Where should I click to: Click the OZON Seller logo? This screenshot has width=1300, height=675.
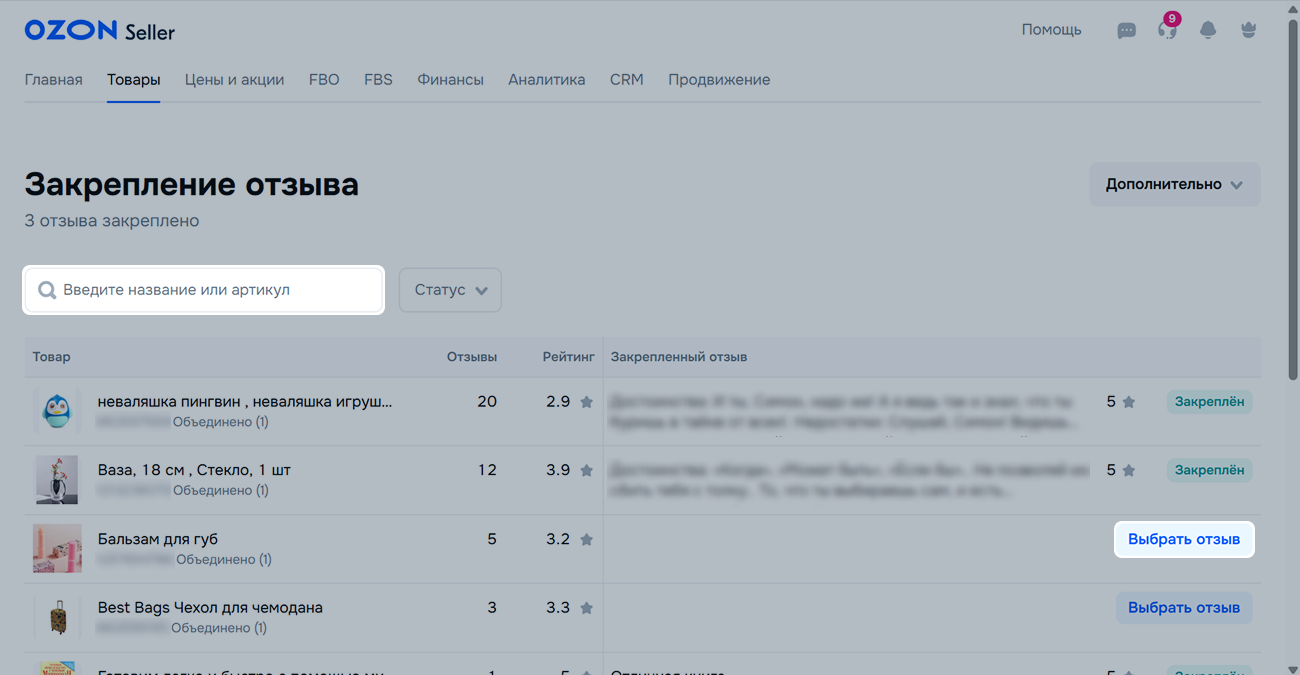(x=100, y=31)
